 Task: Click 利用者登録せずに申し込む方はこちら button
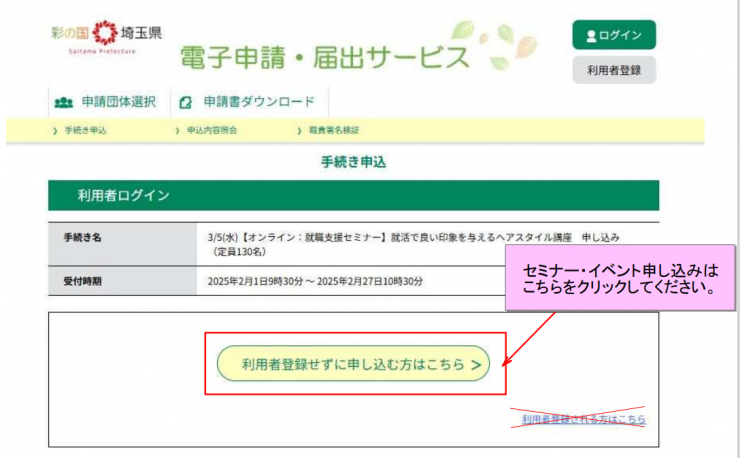tap(353, 364)
